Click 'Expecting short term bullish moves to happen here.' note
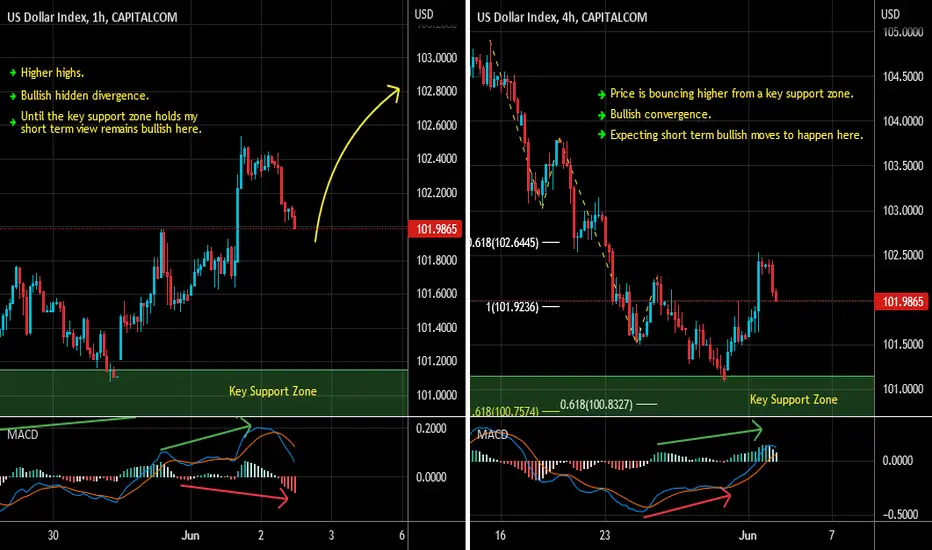 pos(736,135)
